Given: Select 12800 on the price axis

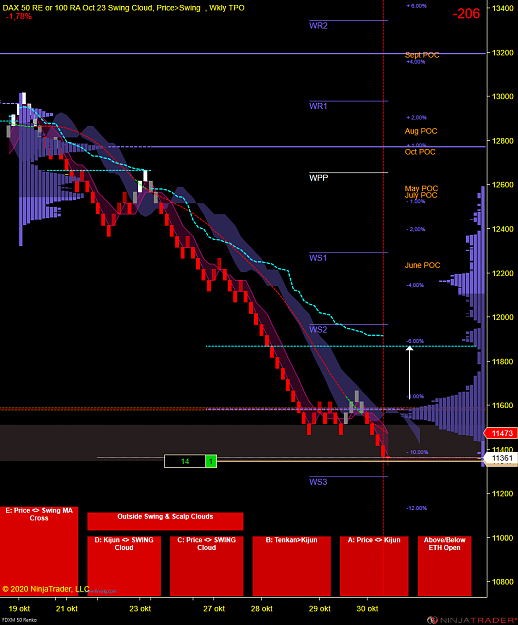Looking at the screenshot, I should [502, 141].
